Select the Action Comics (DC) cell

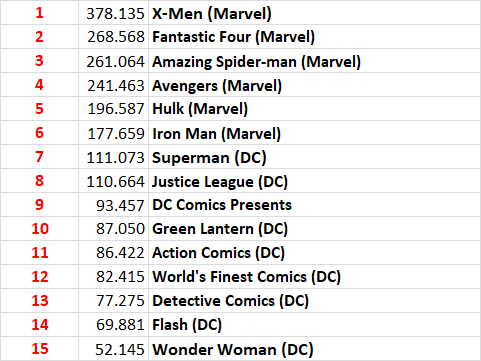click(314, 253)
